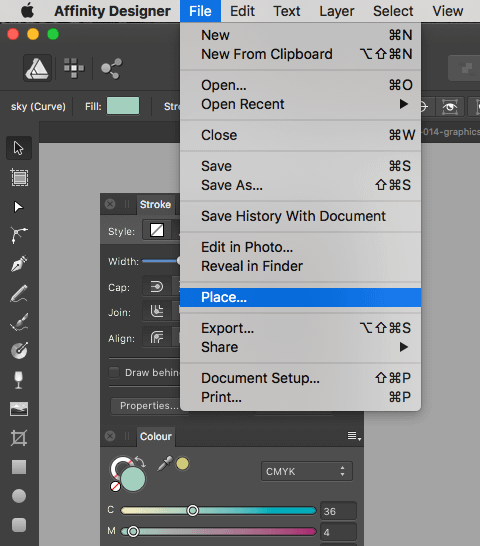Viewport: 480px width, 546px height.
Task: Open the Layer menu
Action: tap(337, 11)
